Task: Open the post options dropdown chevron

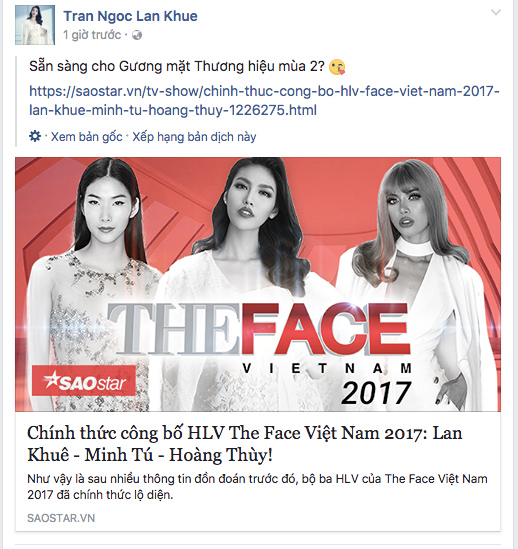Action: 496,13
